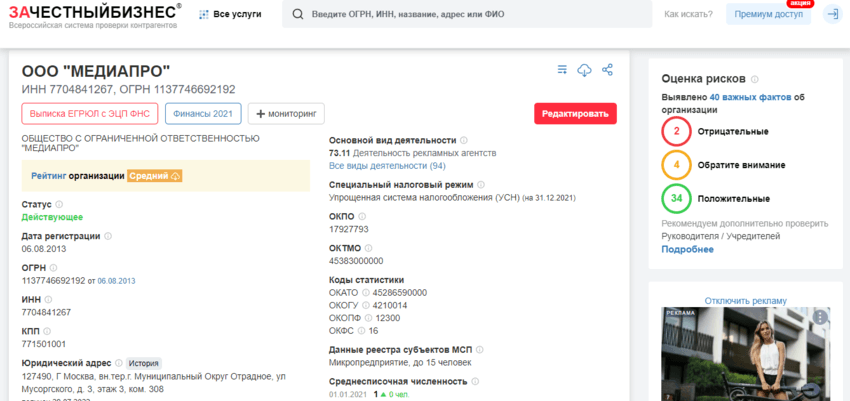850x401 pixels.
Task: Open the Финансы 2021 button
Action: tap(203, 114)
